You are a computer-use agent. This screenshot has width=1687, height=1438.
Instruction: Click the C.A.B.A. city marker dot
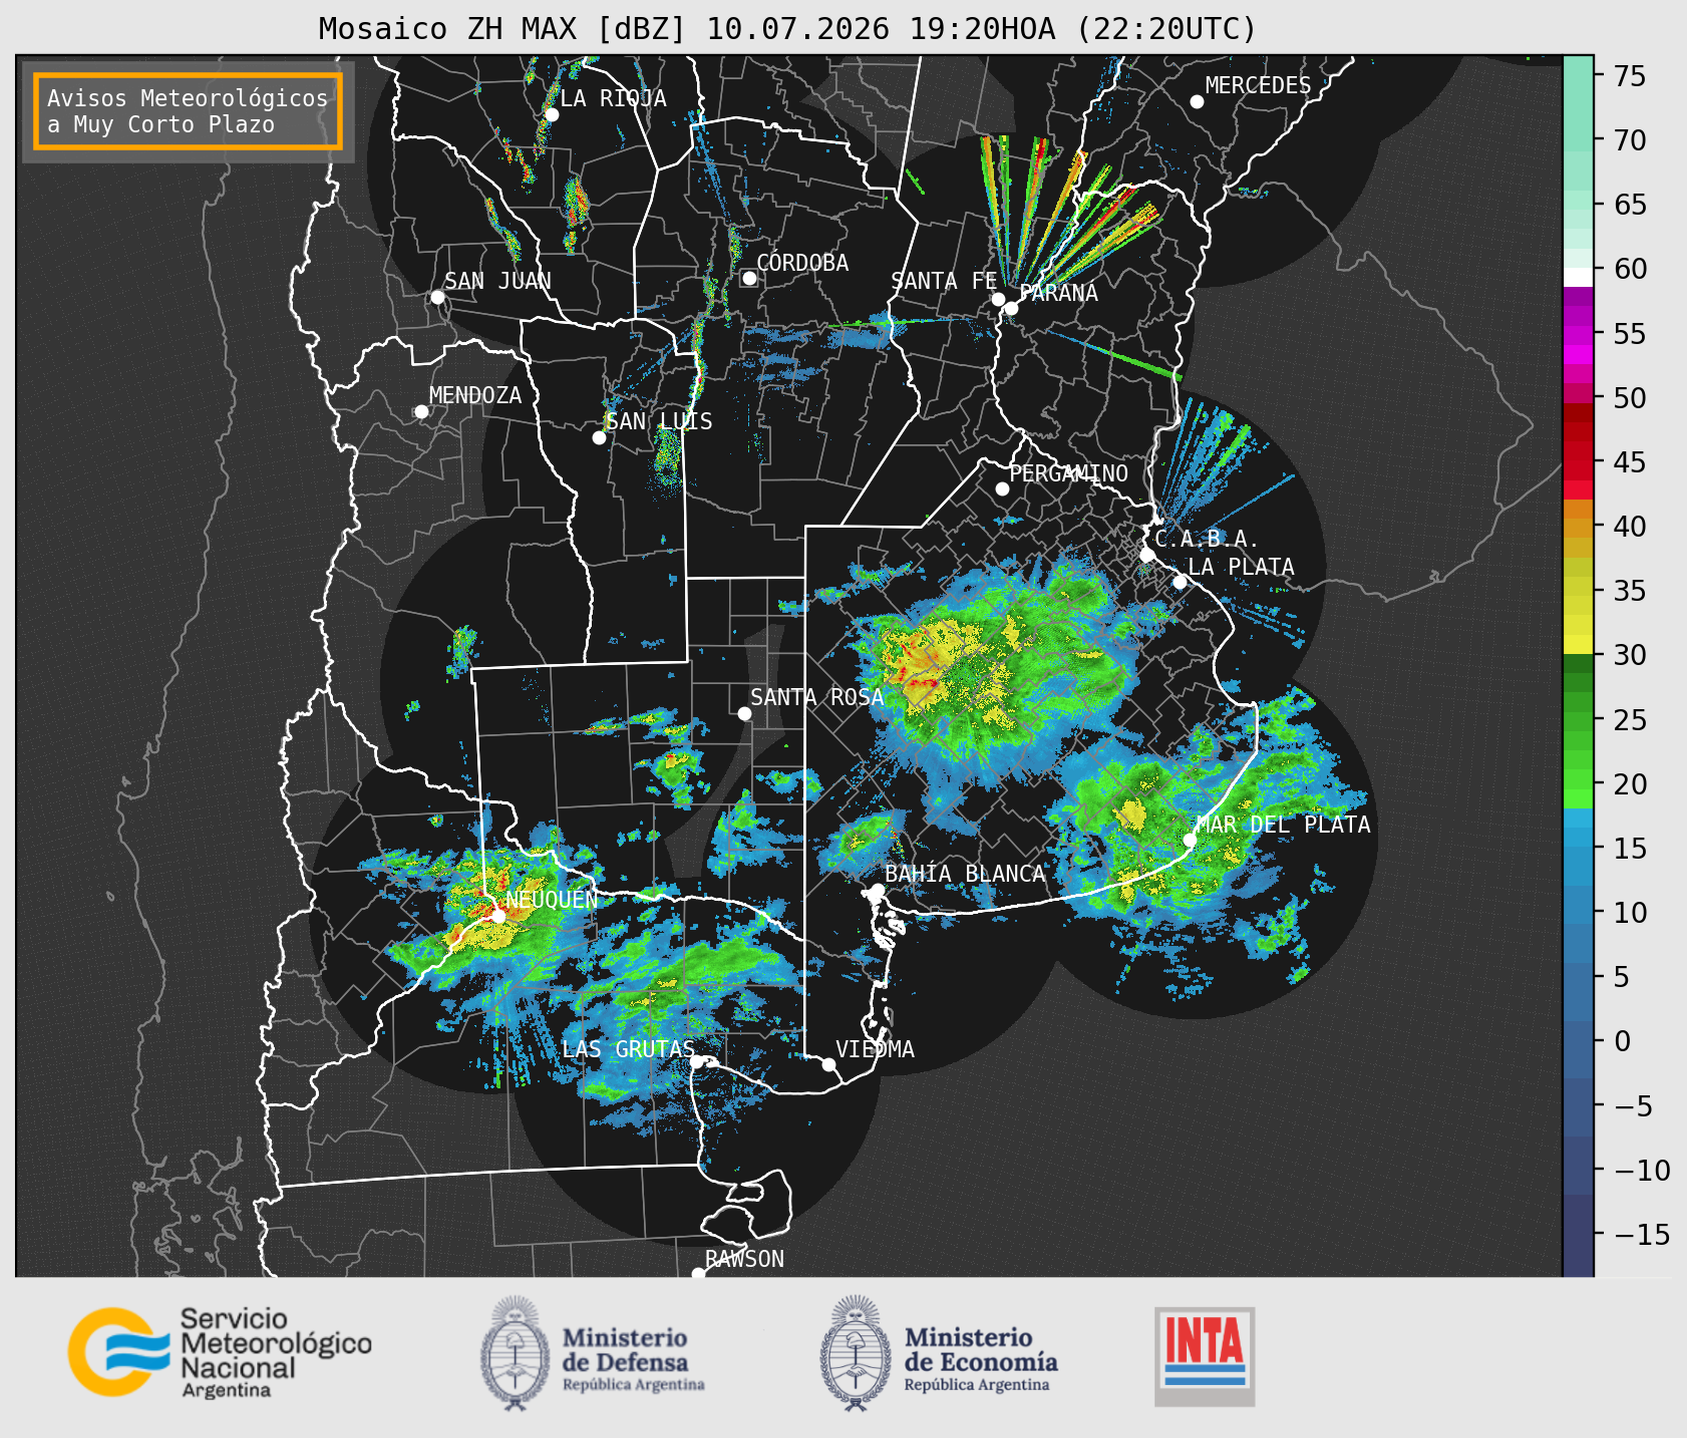pos(1148,554)
